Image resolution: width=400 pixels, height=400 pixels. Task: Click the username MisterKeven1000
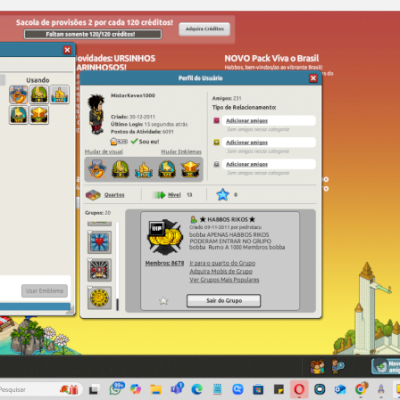(133, 95)
